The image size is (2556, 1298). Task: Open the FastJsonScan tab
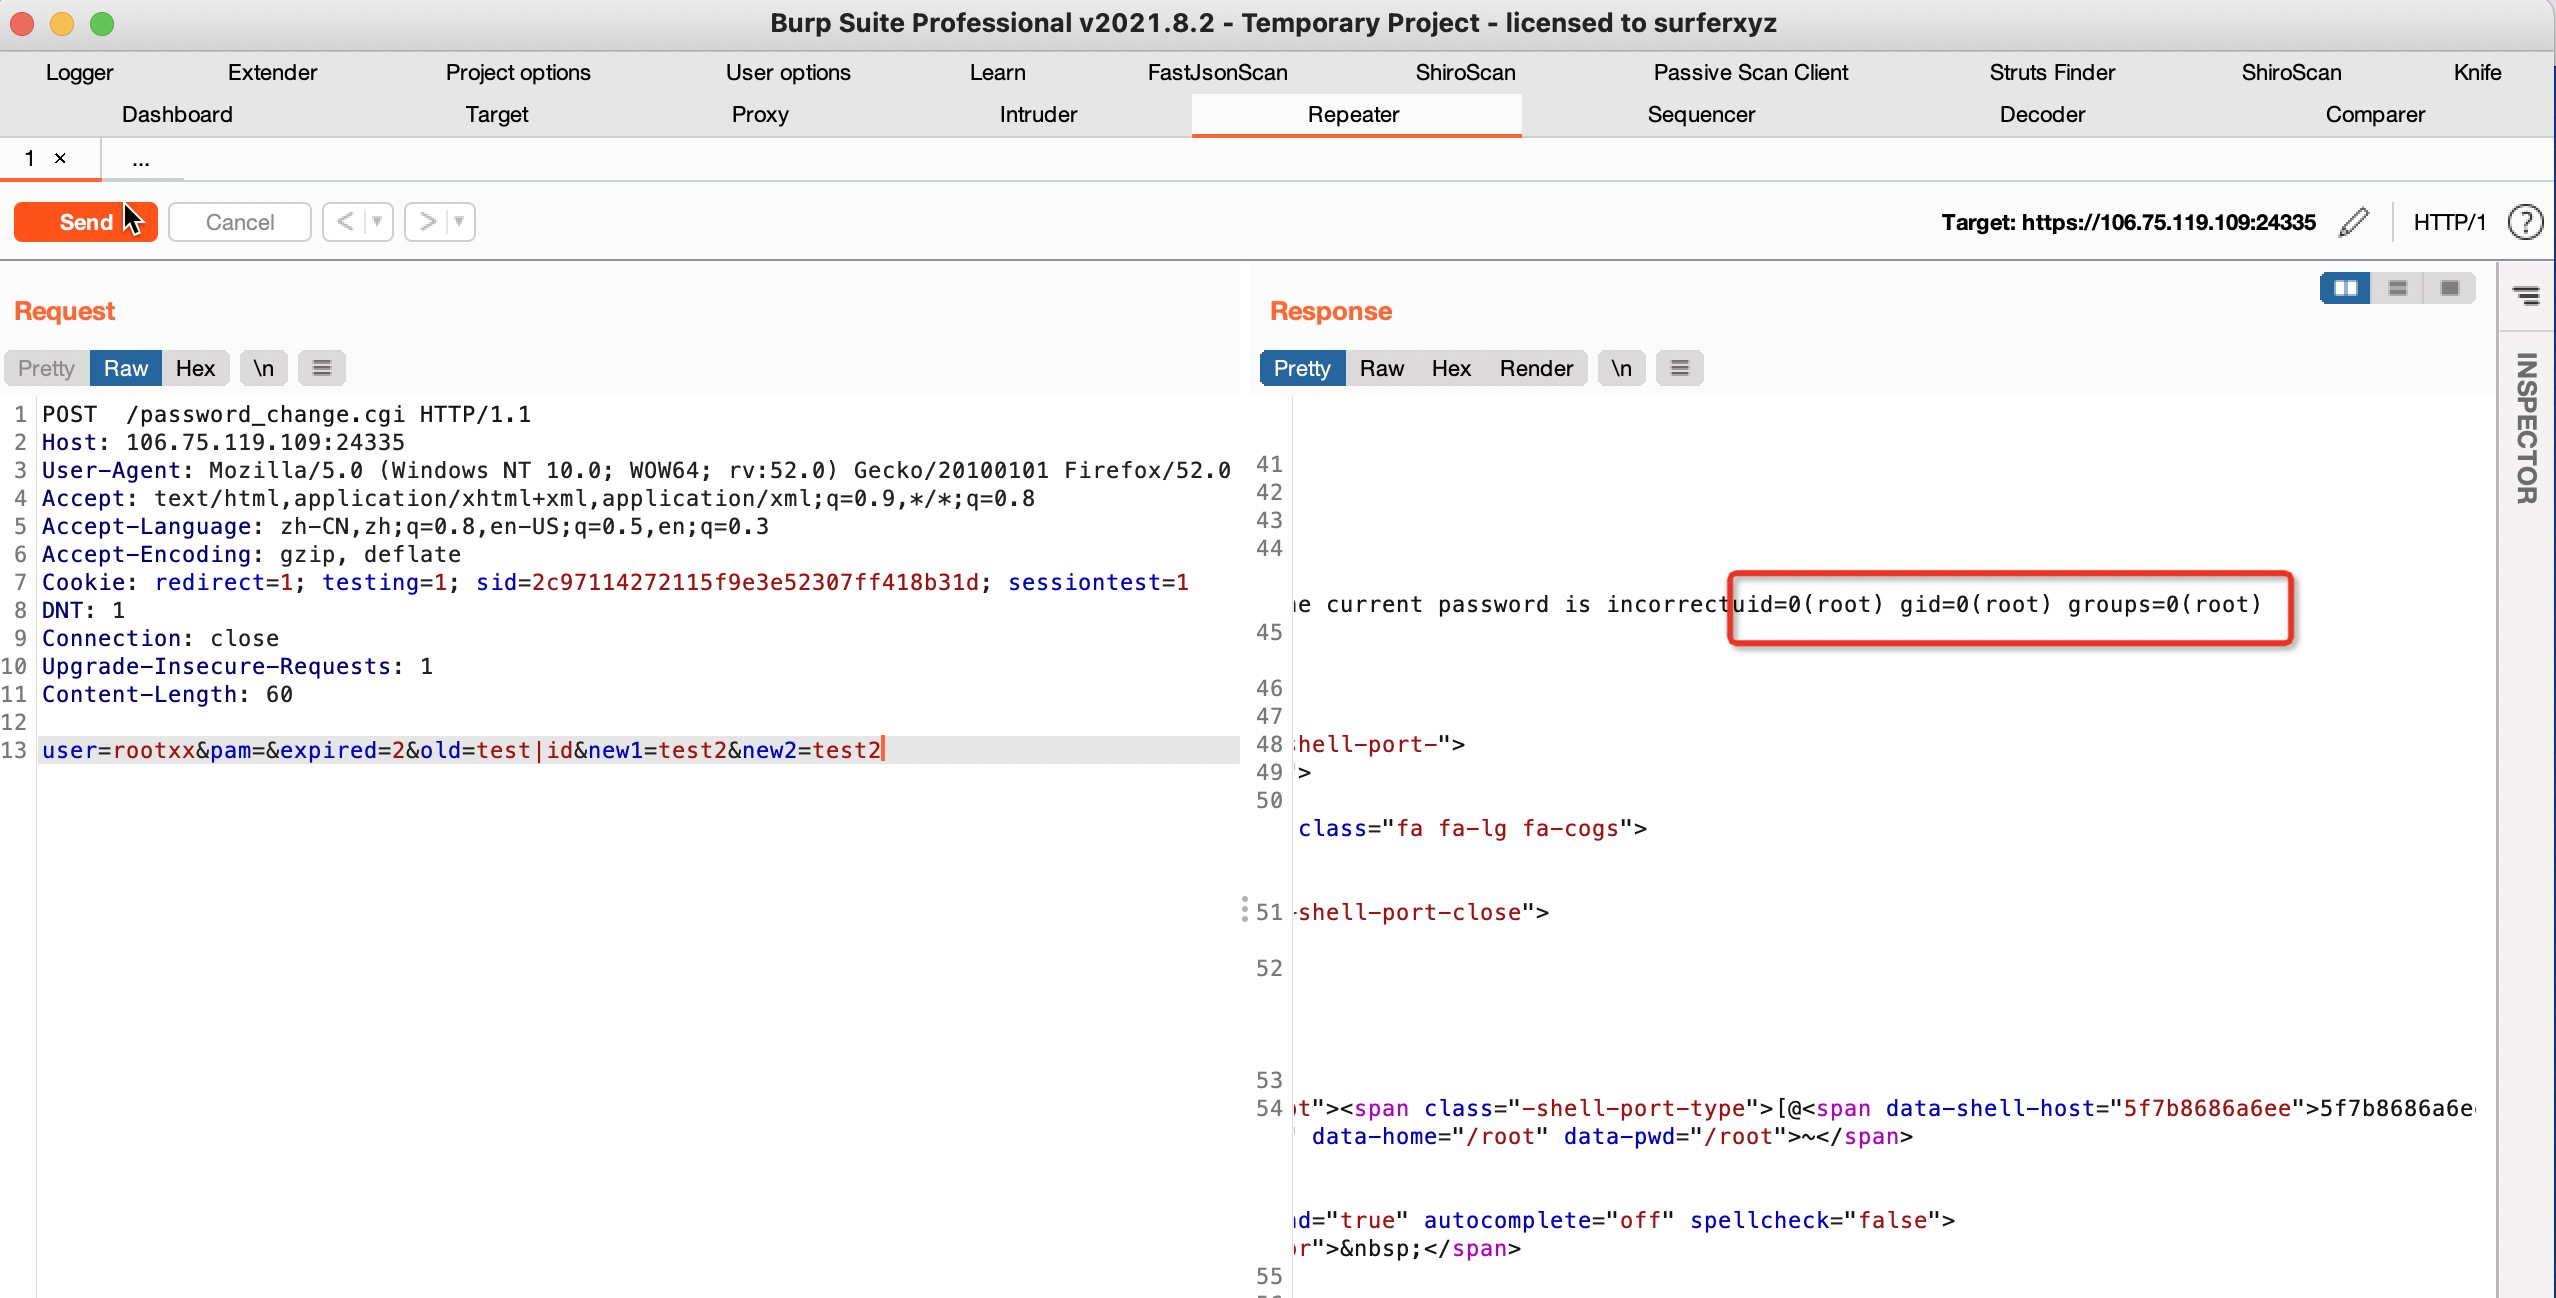pyautogui.click(x=1217, y=72)
